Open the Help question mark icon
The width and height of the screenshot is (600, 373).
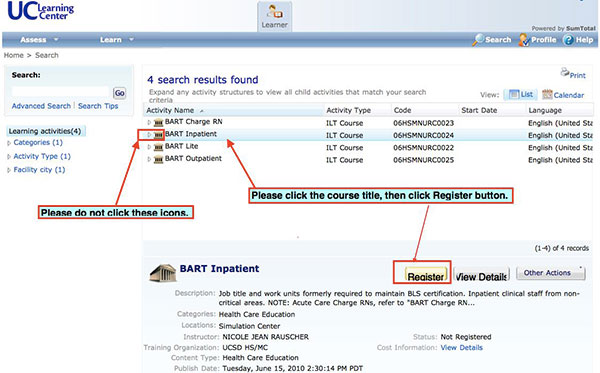tap(568, 40)
